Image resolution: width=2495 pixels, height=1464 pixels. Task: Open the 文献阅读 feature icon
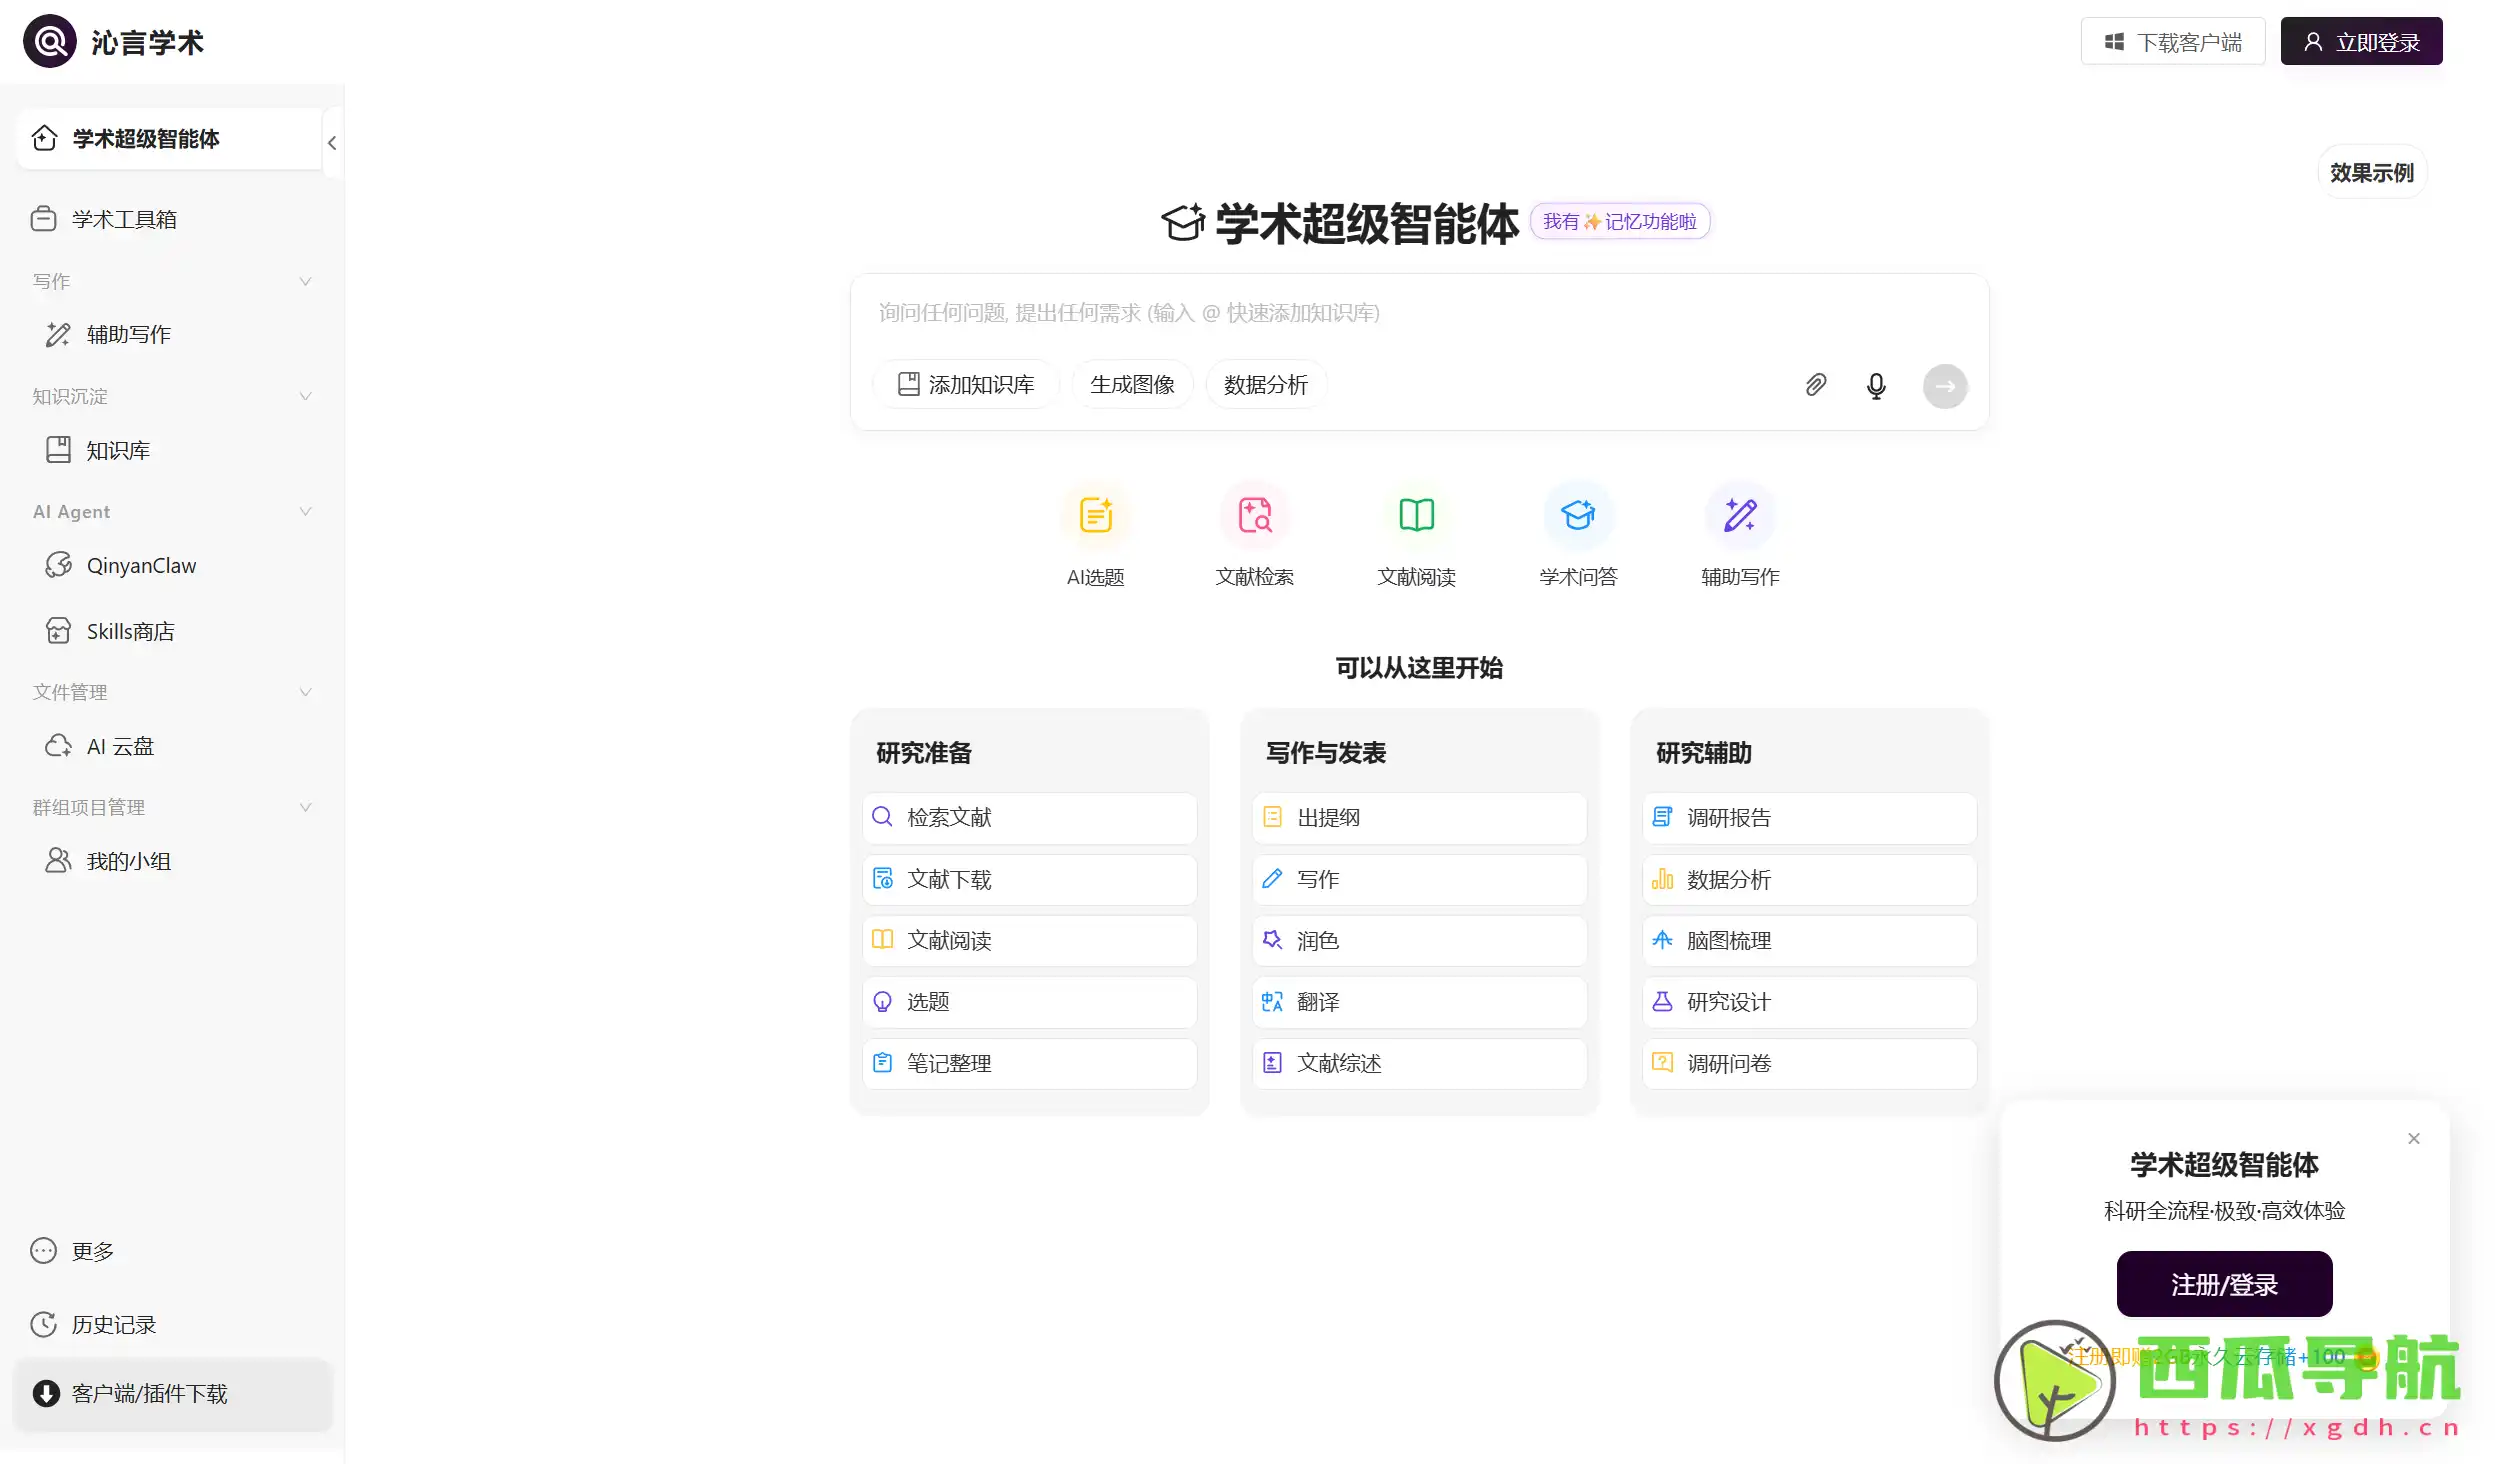click(x=1416, y=515)
